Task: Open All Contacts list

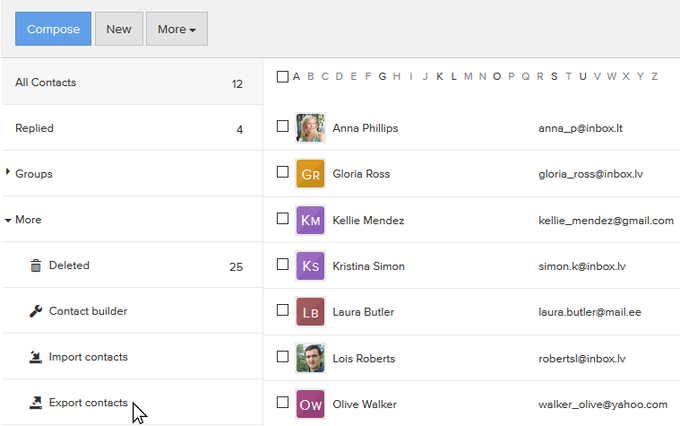Action: coord(132,82)
